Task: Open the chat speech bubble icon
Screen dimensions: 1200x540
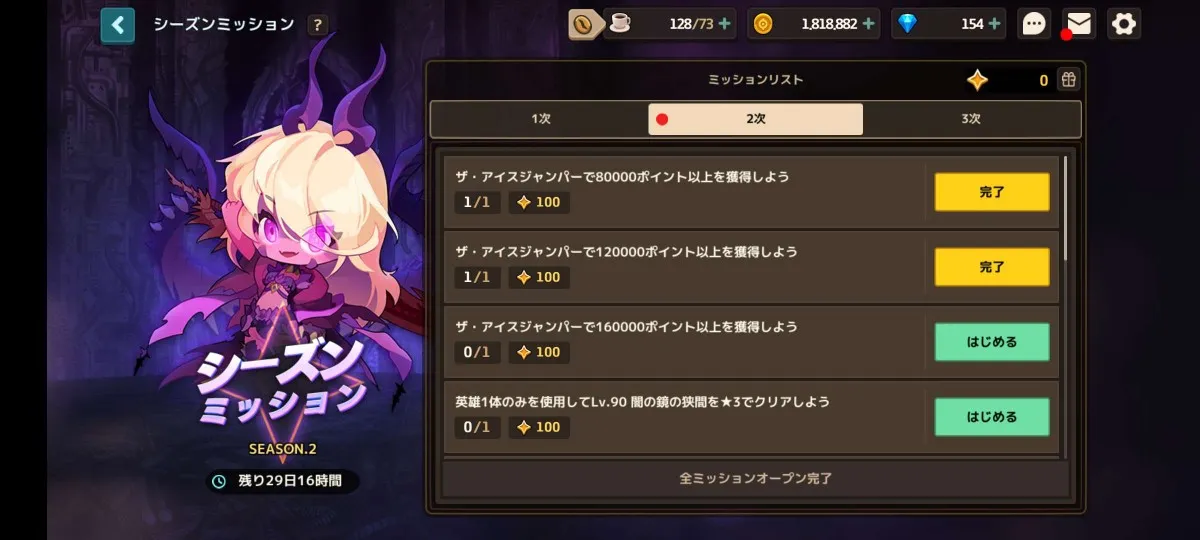Action: click(1034, 24)
